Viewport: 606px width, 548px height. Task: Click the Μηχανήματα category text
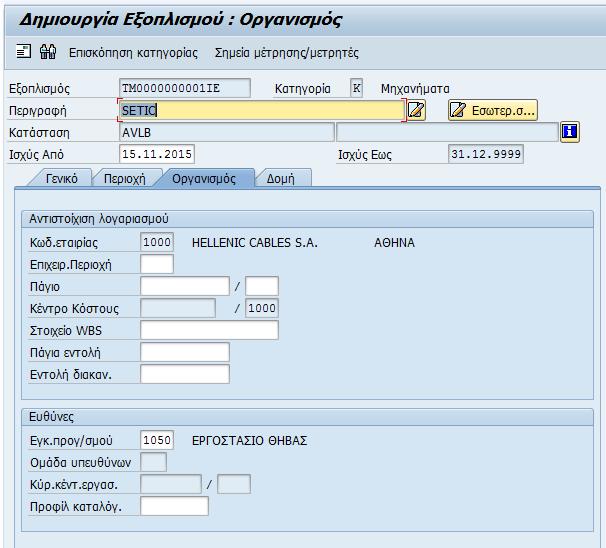coord(415,89)
